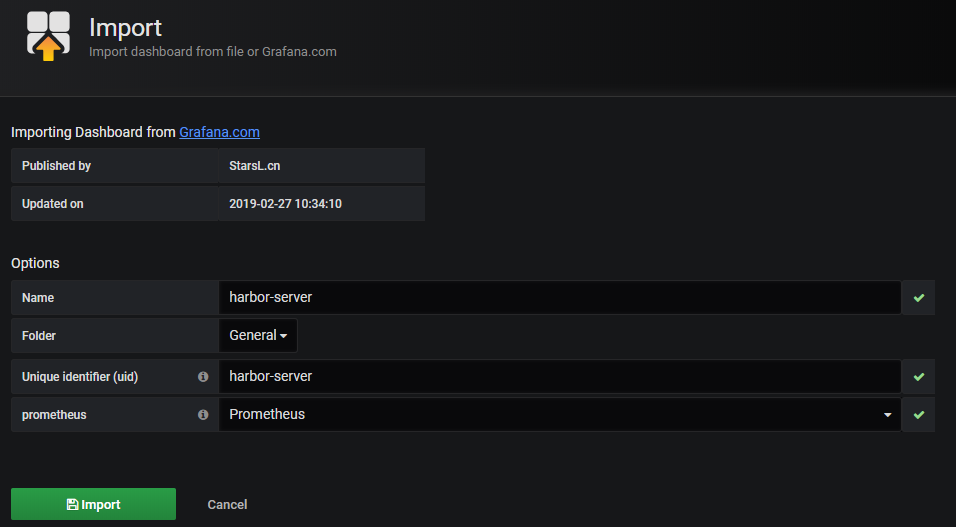Click the Published by label

(x=56, y=166)
